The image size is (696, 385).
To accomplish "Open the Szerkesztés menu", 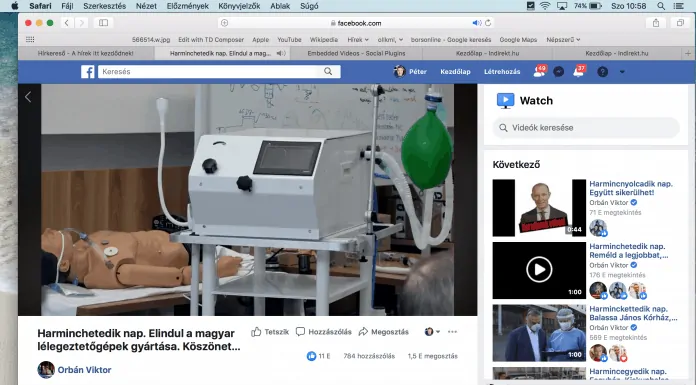I will (x=105, y=6).
